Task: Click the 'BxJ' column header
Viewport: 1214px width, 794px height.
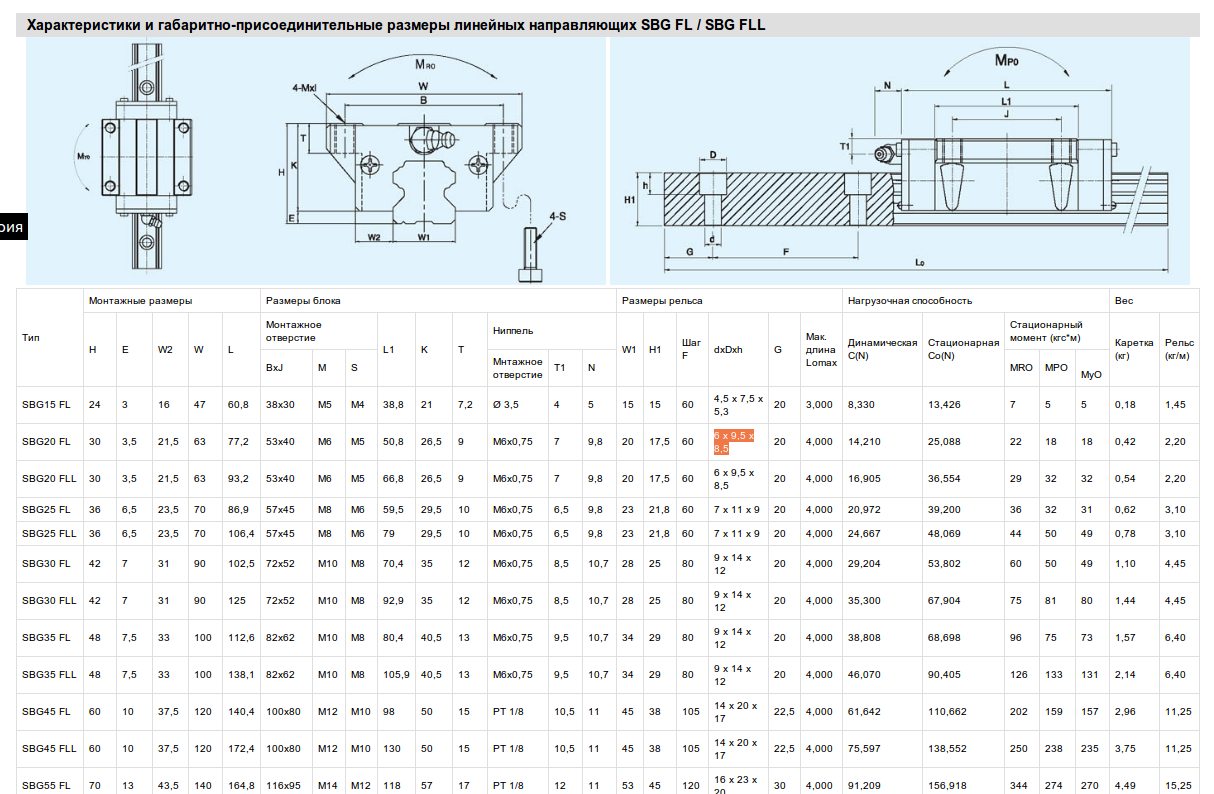Action: pos(274,367)
